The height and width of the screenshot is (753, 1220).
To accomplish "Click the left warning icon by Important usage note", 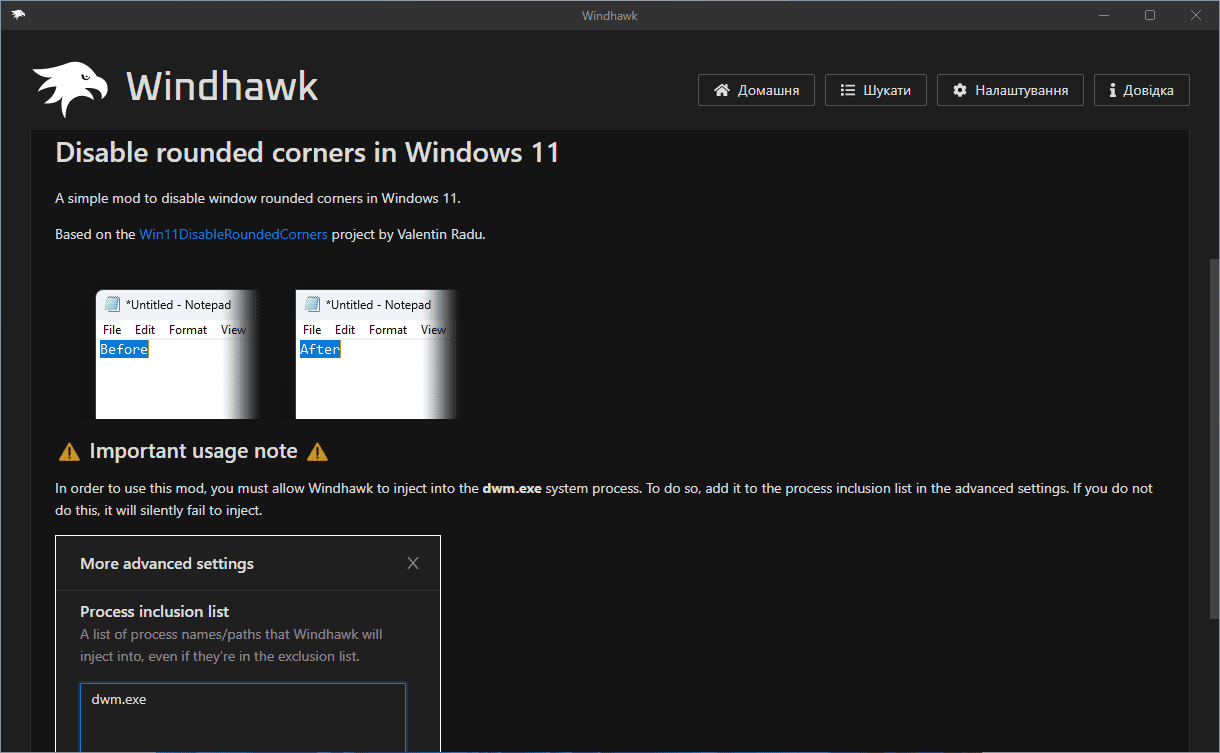I will click(x=69, y=452).
